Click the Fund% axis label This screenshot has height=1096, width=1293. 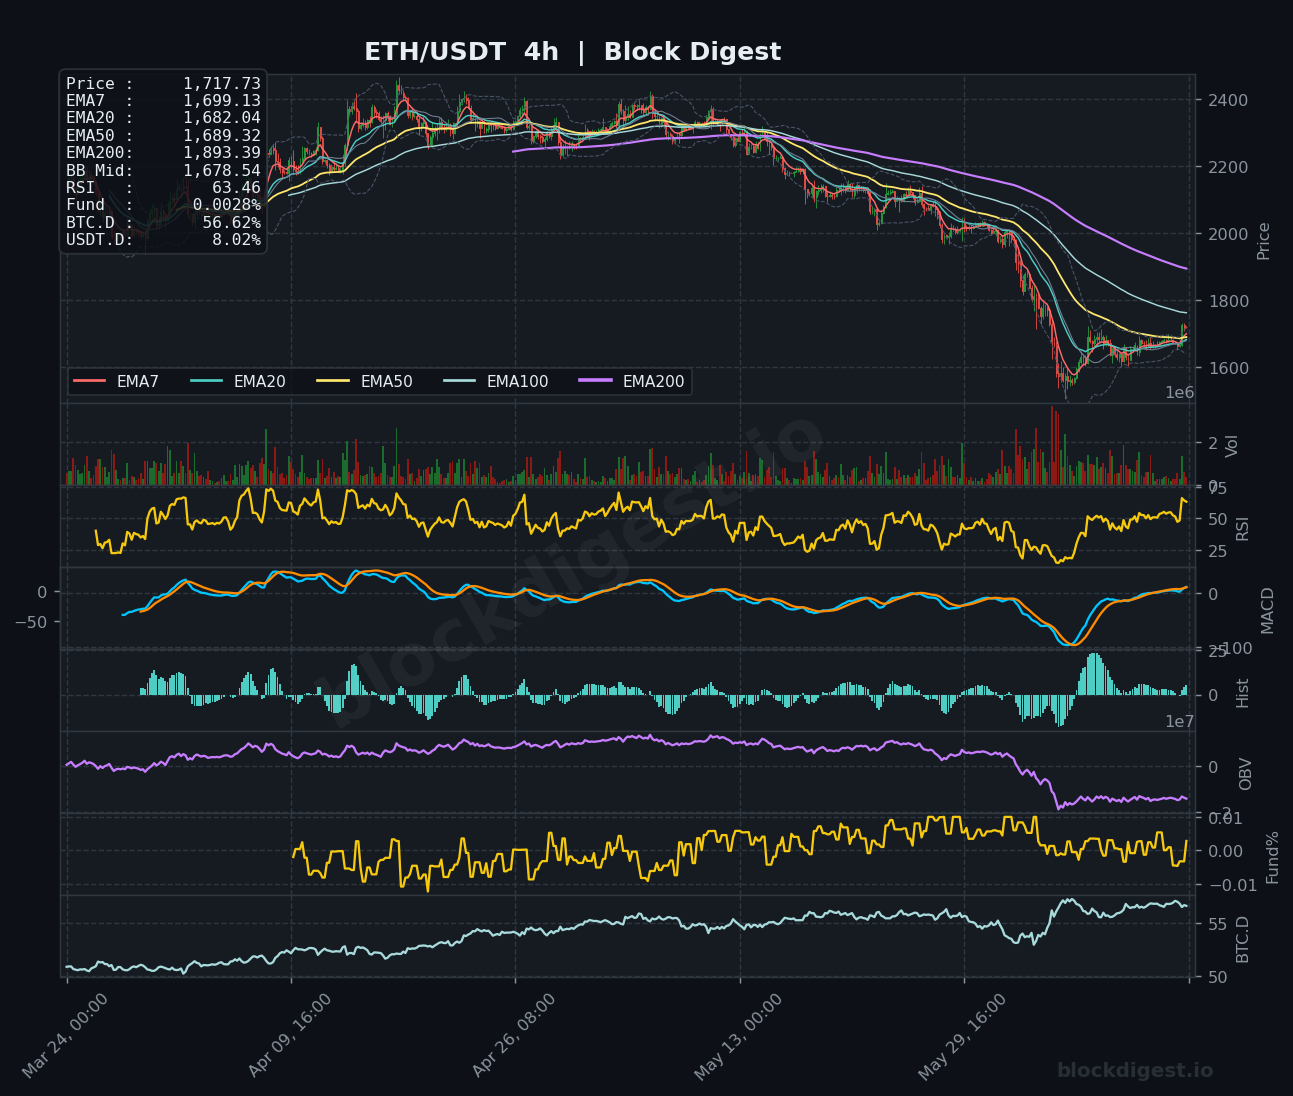(x=1273, y=857)
